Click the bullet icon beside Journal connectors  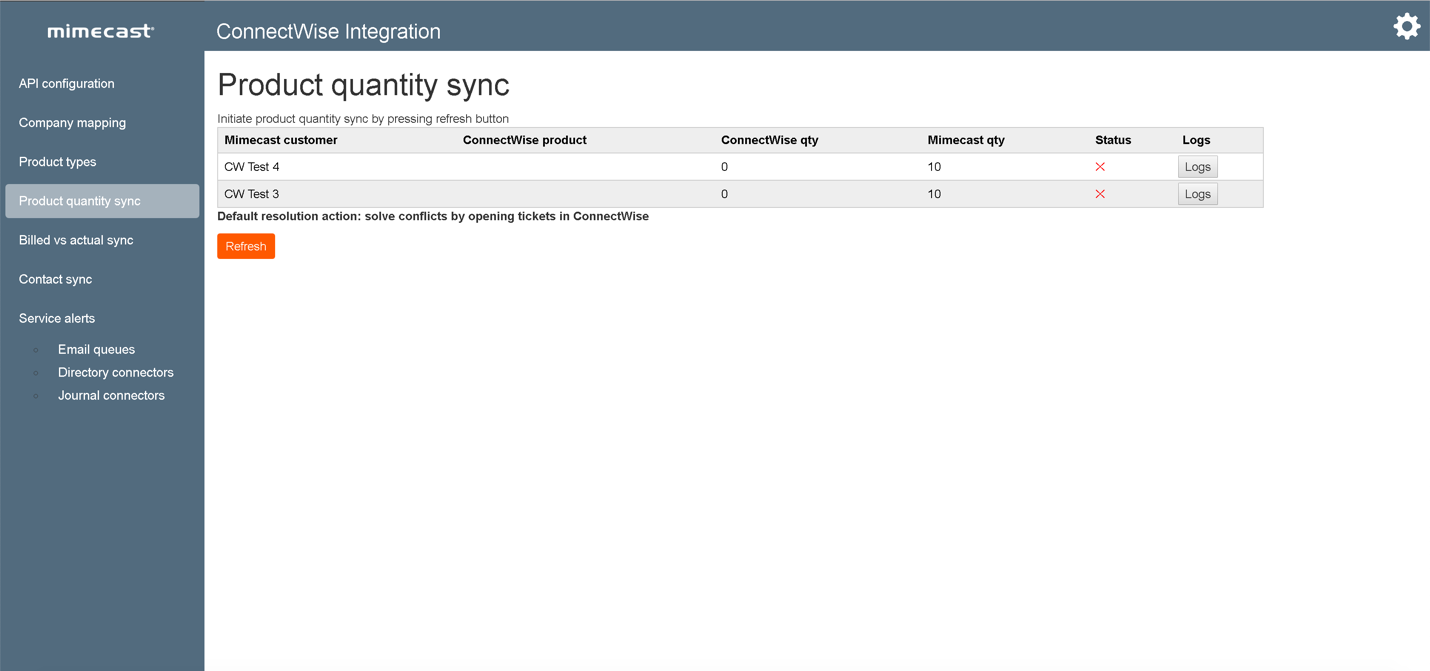coord(38,395)
